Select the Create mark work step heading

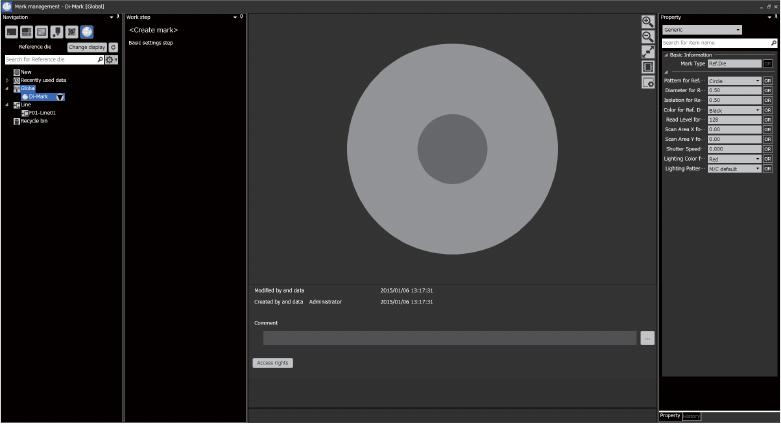pos(153,30)
